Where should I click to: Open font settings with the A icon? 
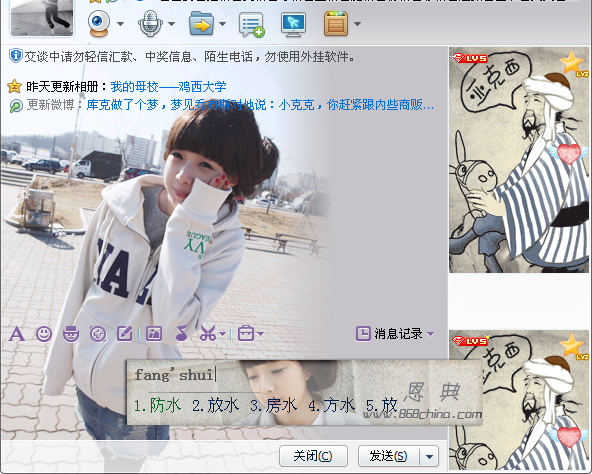click(x=16, y=334)
